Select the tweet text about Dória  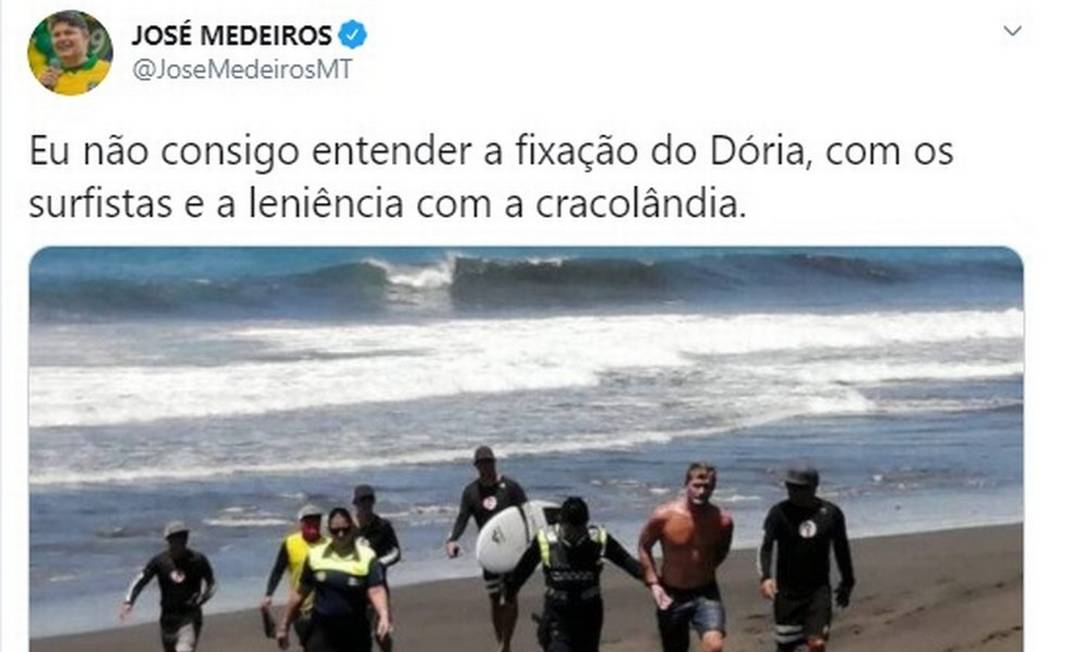(x=491, y=177)
